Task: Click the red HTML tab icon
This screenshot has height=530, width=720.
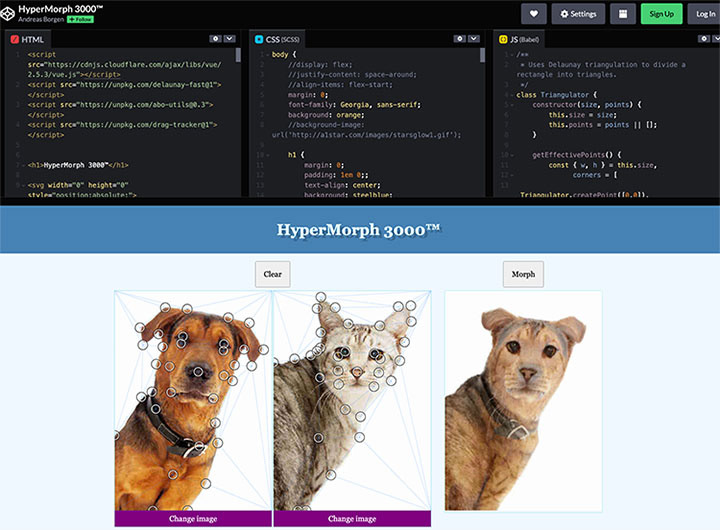Action: coord(15,39)
